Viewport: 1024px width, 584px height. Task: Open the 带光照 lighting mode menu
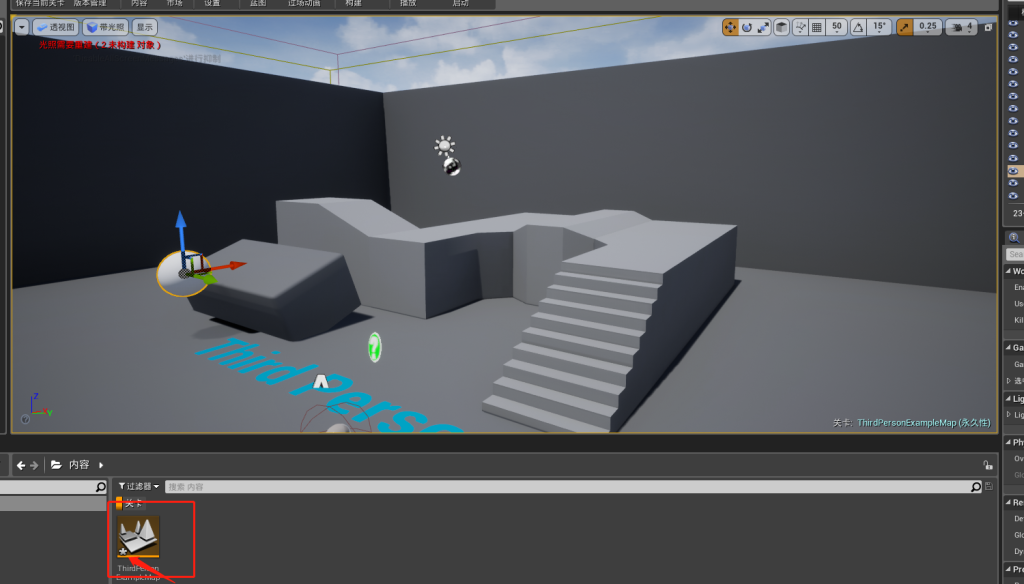[x=105, y=27]
